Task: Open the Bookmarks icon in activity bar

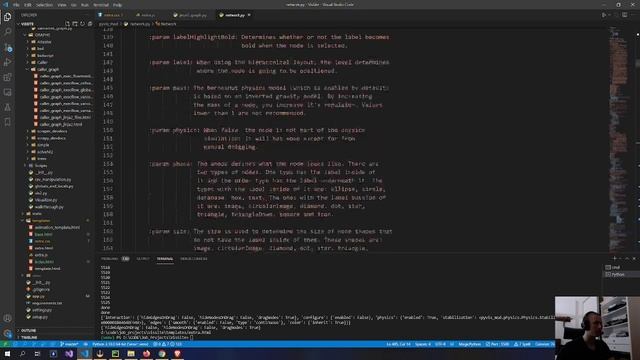Action: [7, 122]
